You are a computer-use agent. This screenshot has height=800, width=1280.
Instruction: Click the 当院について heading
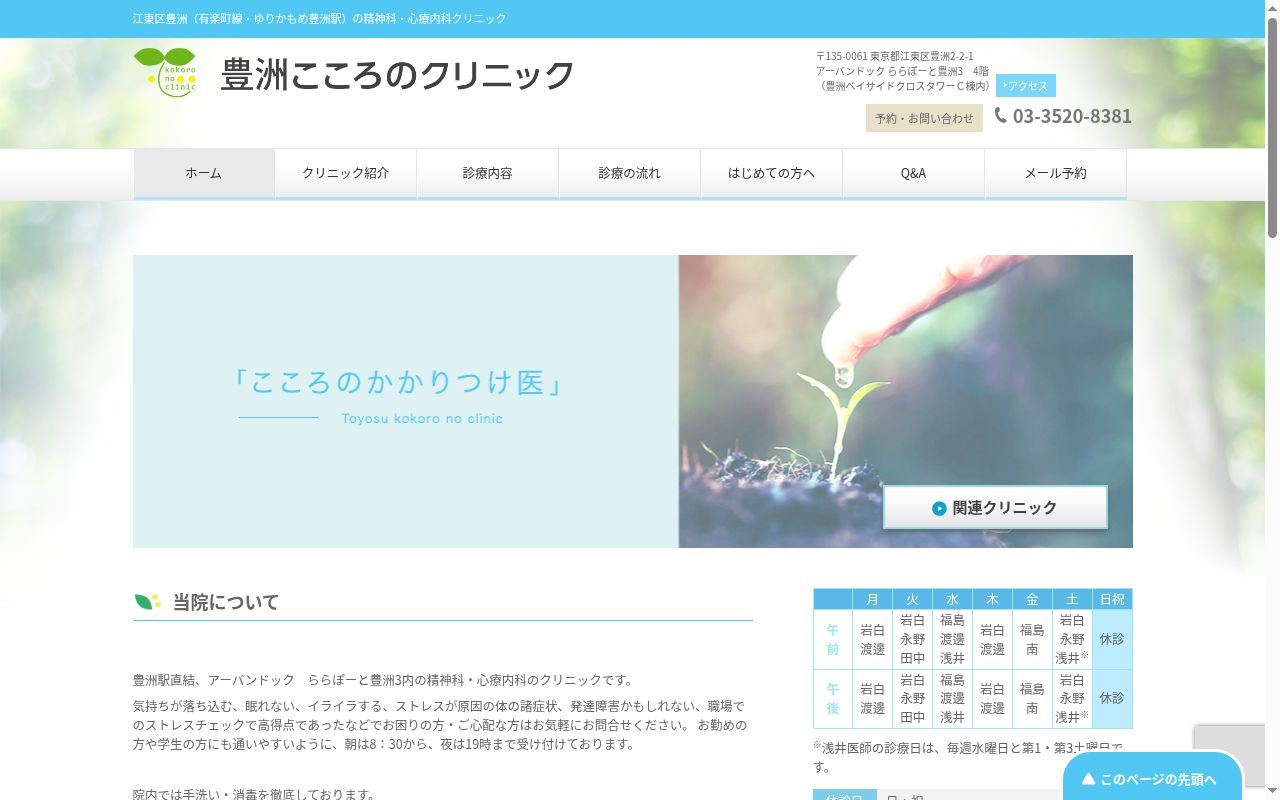pyautogui.click(x=226, y=602)
